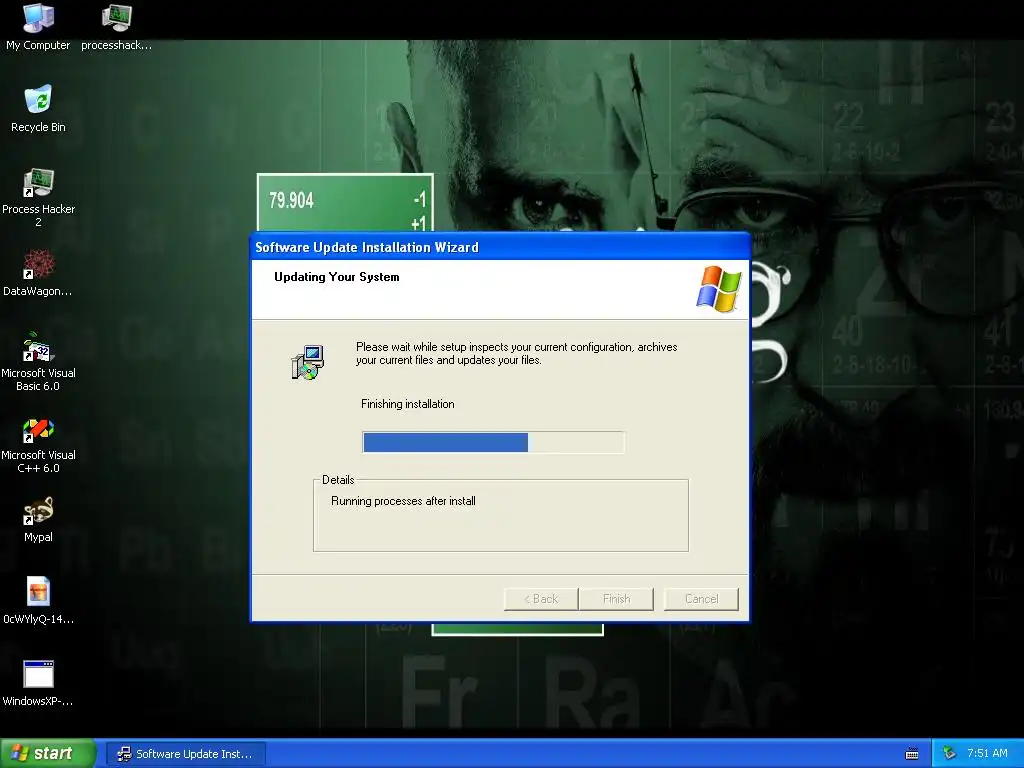Click the system tray network icon
The image size is (1024, 768).
pos(950,754)
